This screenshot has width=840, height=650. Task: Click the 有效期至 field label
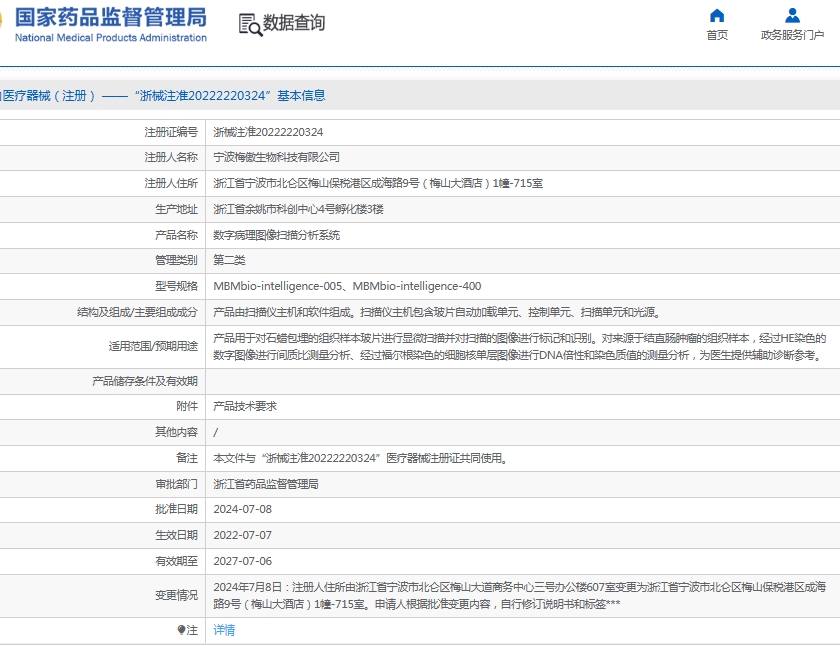176,561
